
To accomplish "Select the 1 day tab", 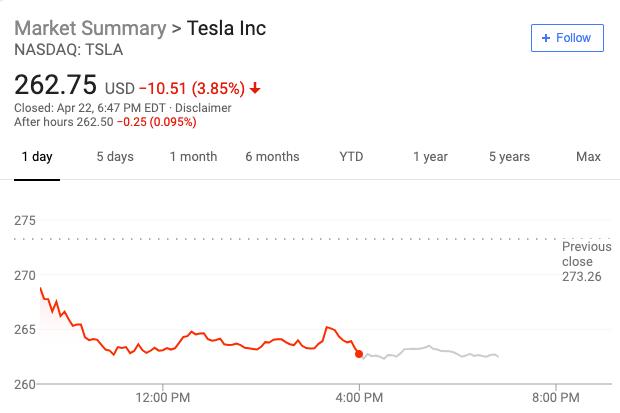I will tap(37, 157).
